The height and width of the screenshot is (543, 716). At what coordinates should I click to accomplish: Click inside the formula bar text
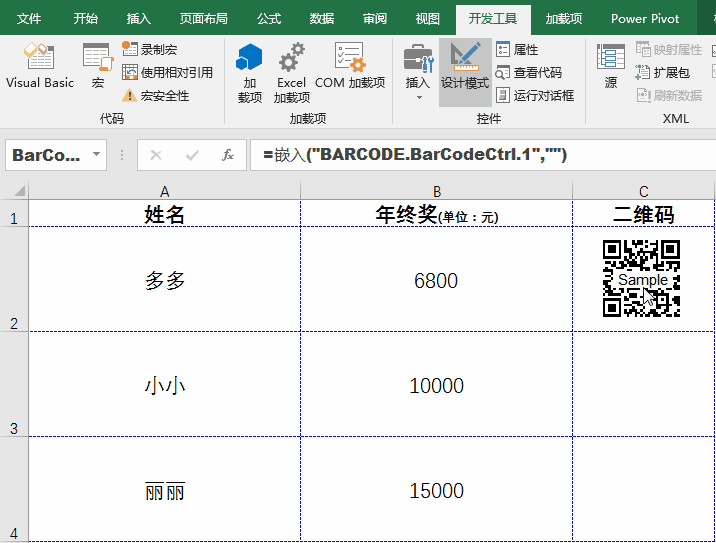point(450,155)
